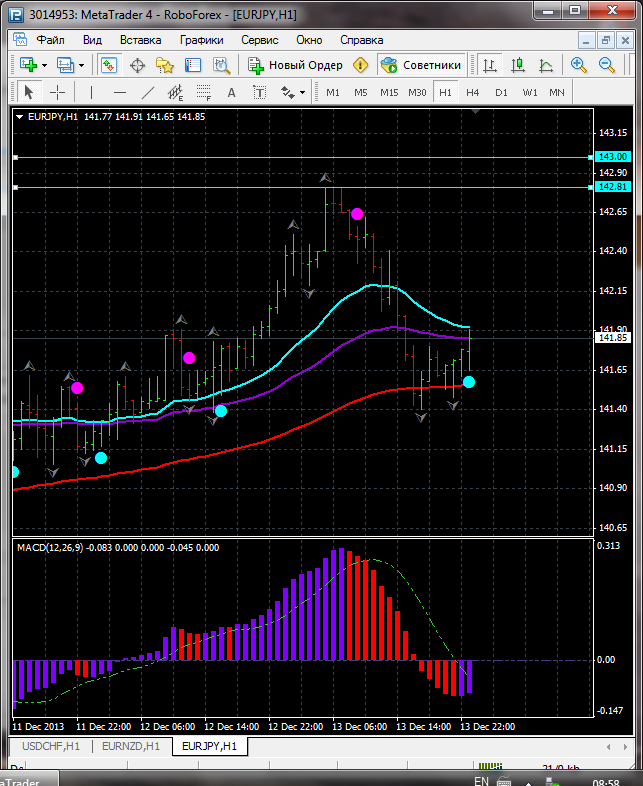Switch to the M15 timeframe

click(389, 93)
